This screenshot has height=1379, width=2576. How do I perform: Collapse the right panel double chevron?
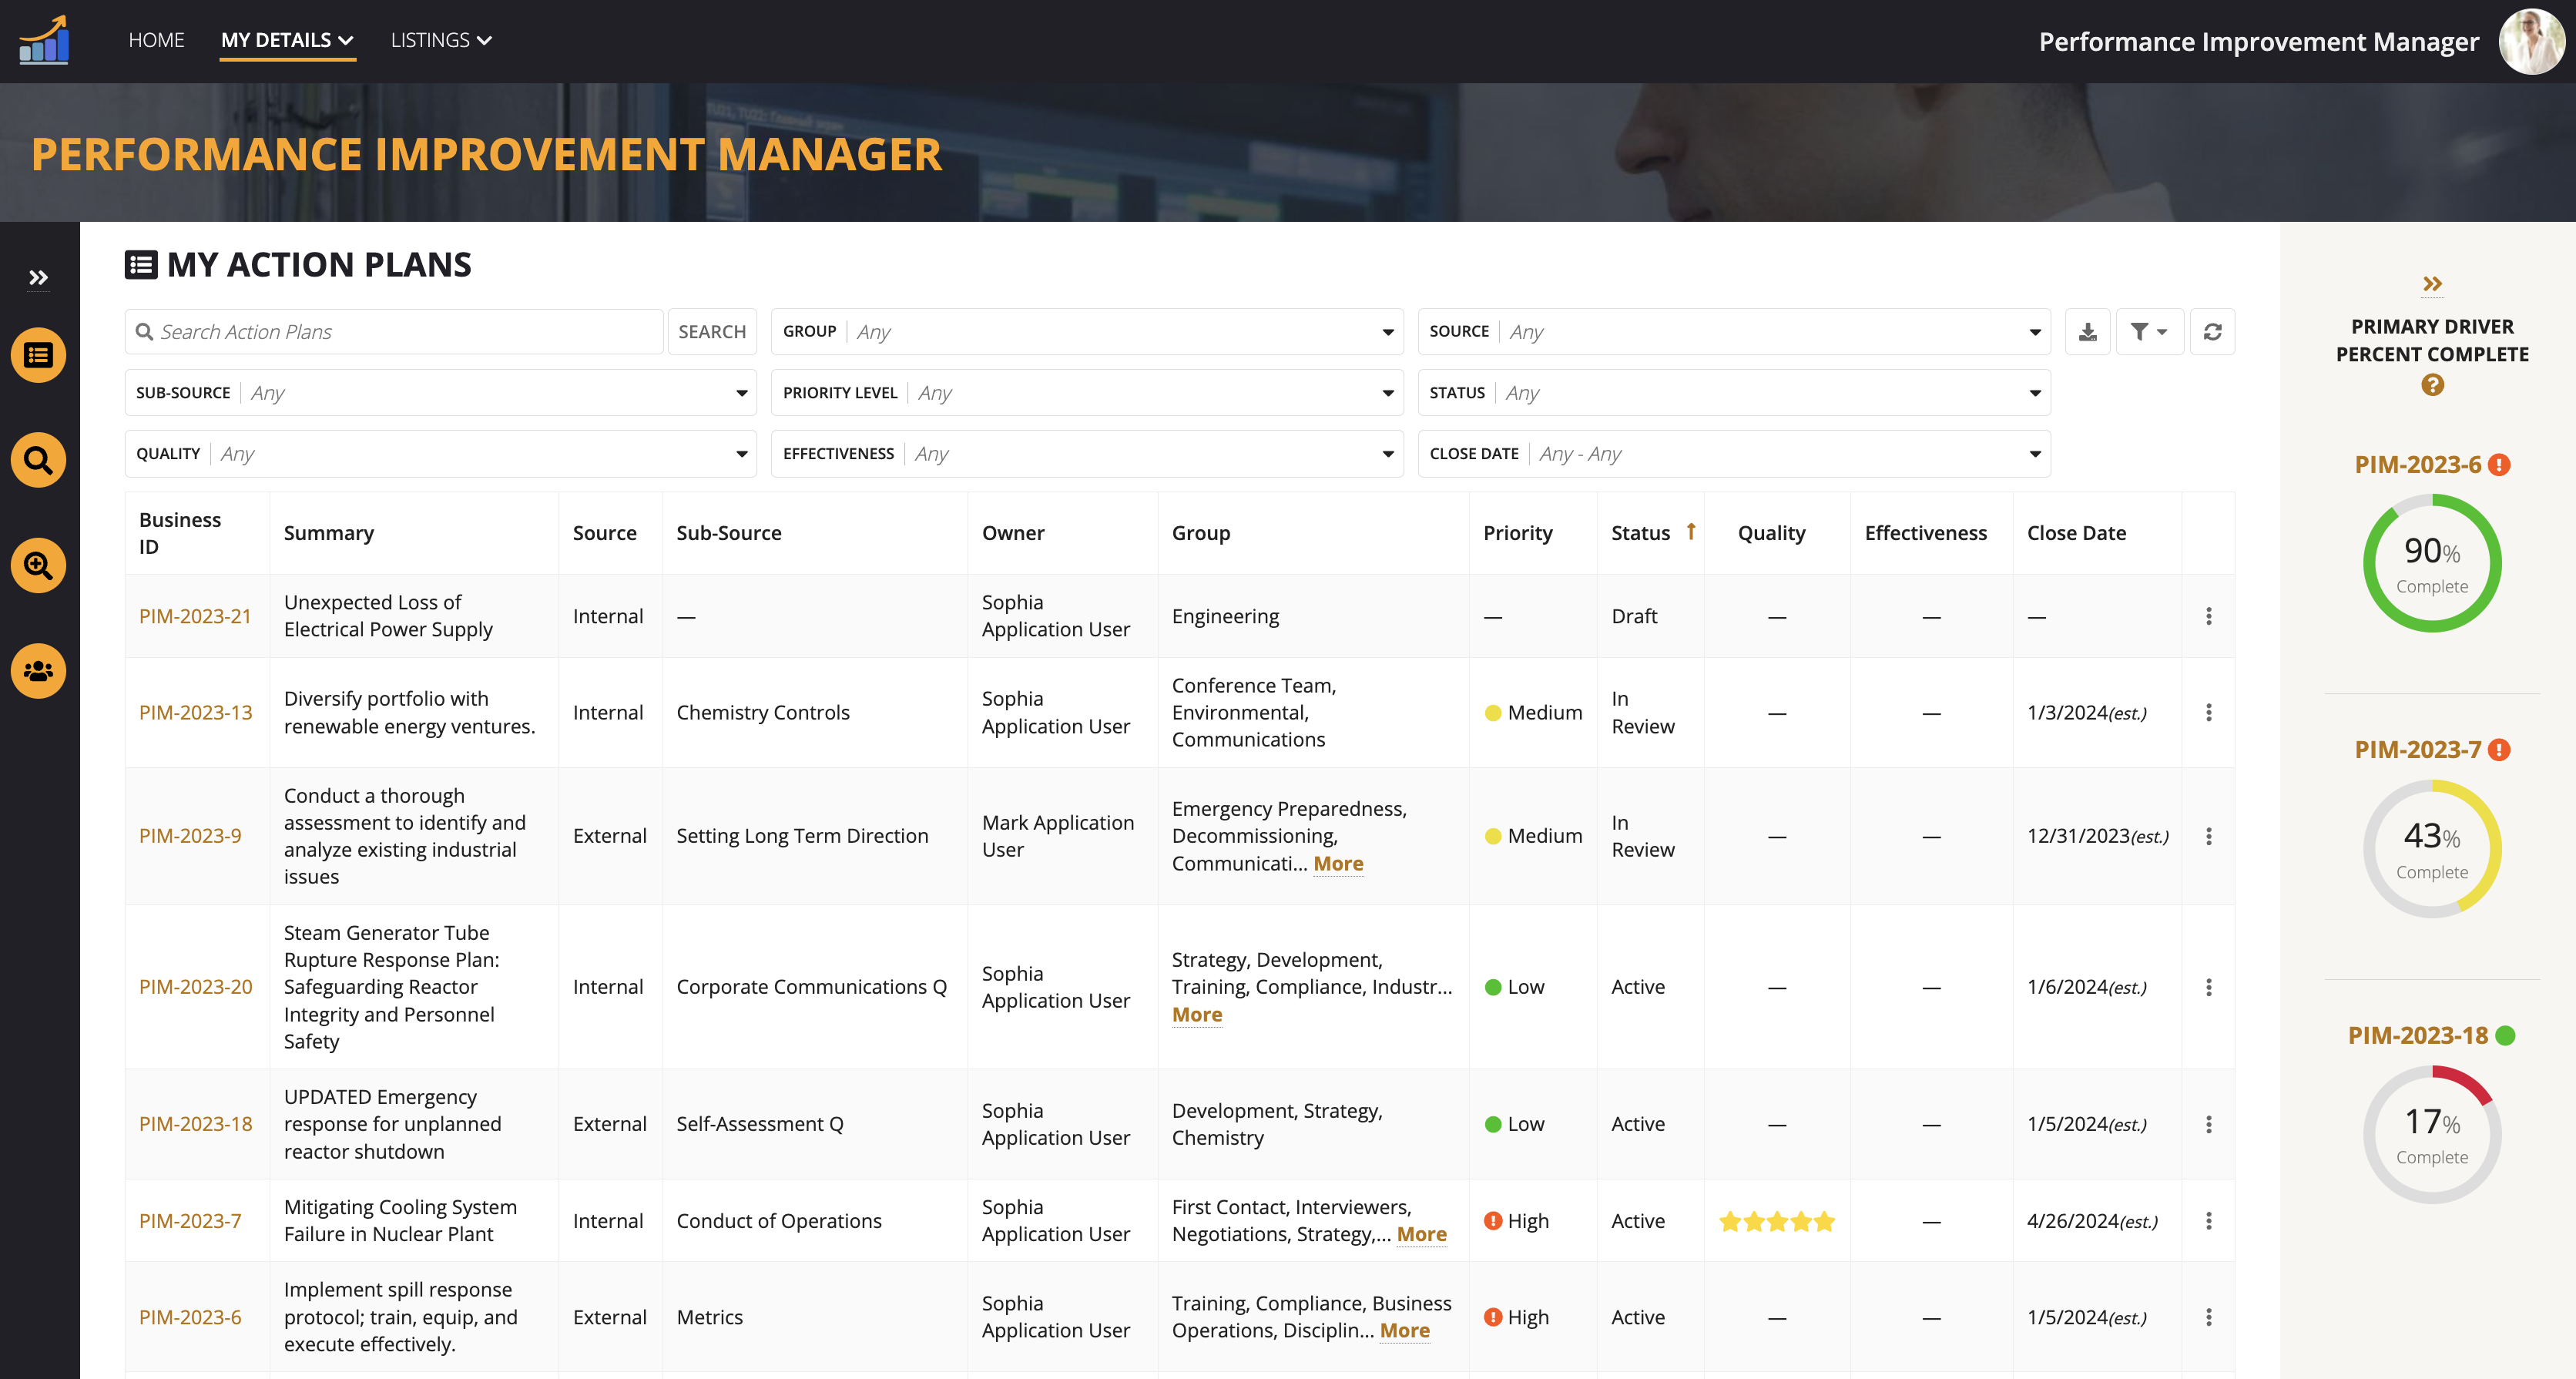point(2432,284)
